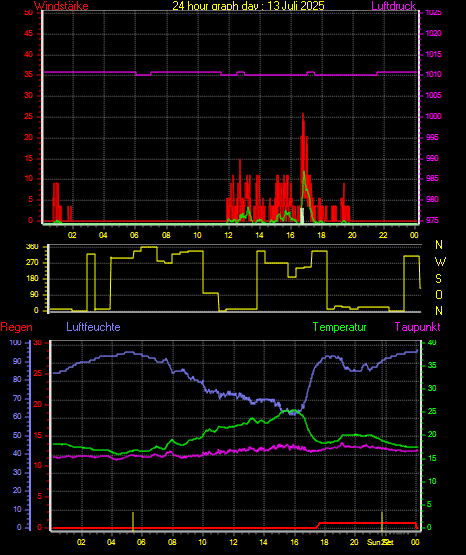Click the red Windstärke axis label
This screenshot has width=466, height=555.
[x=61, y=6]
